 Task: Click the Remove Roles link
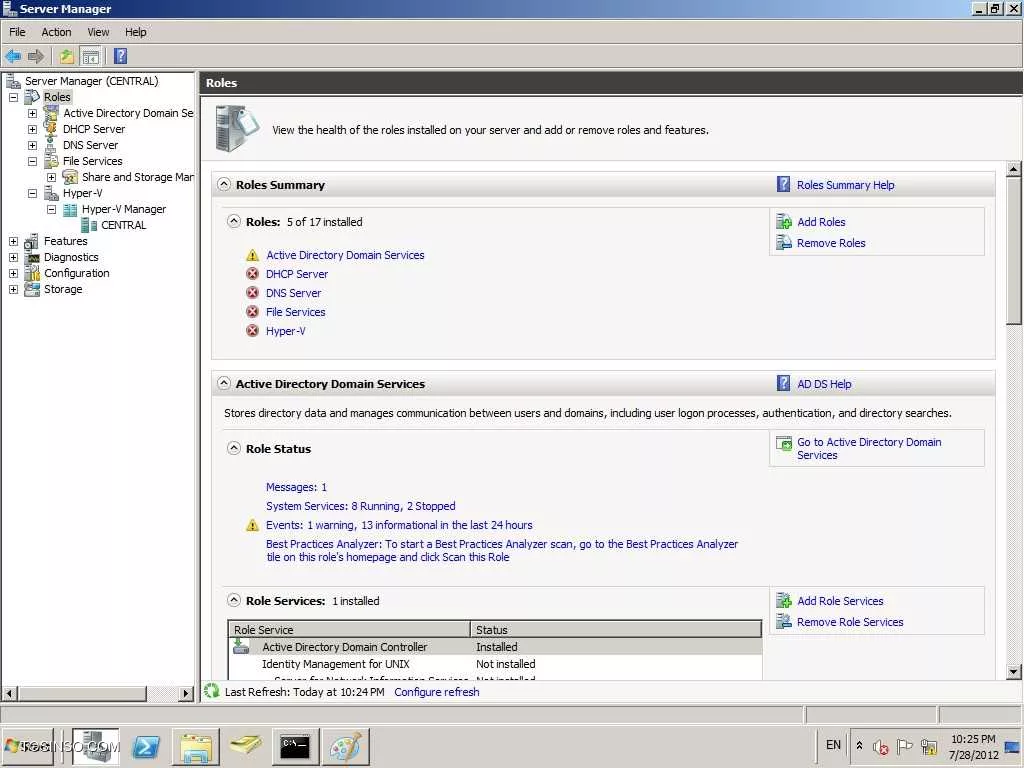(x=831, y=243)
